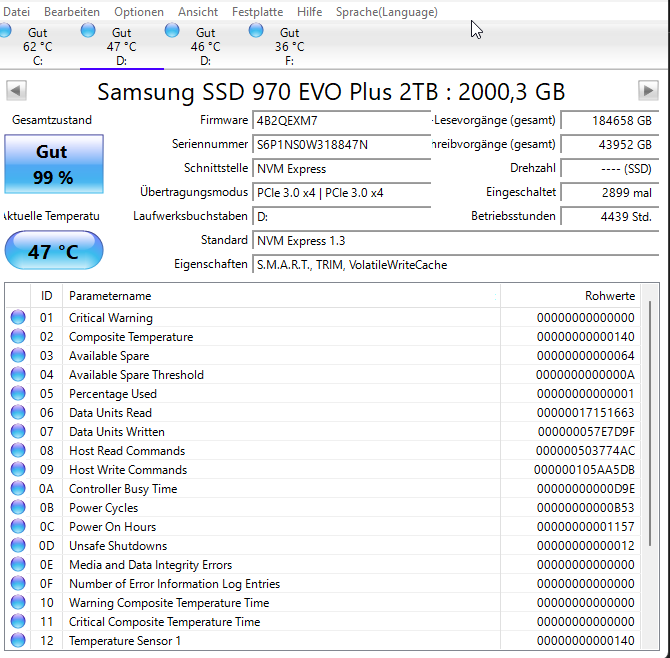670x658 pixels.
Task: Click the 47 °C temperature button
Action: tap(54, 250)
